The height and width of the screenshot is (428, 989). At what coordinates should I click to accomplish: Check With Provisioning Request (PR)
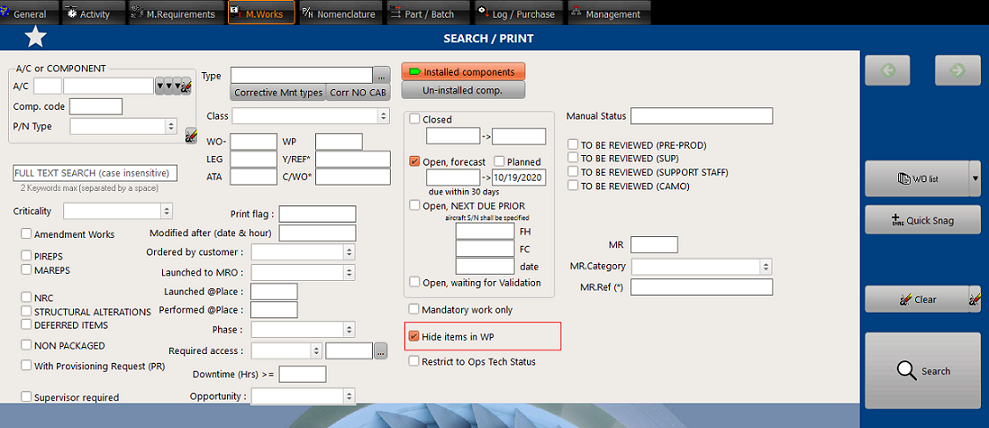(26, 366)
